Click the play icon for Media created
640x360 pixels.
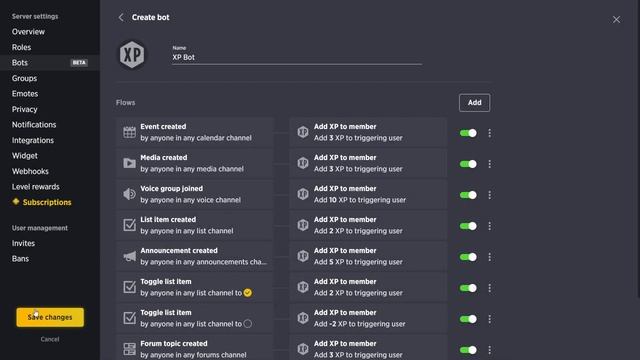(x=129, y=163)
